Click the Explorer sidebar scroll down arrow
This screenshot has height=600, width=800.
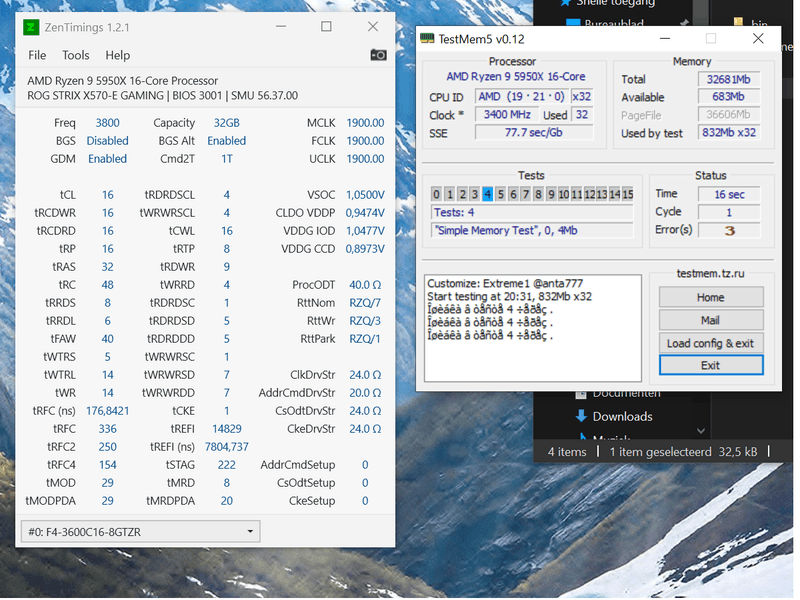coord(701,431)
